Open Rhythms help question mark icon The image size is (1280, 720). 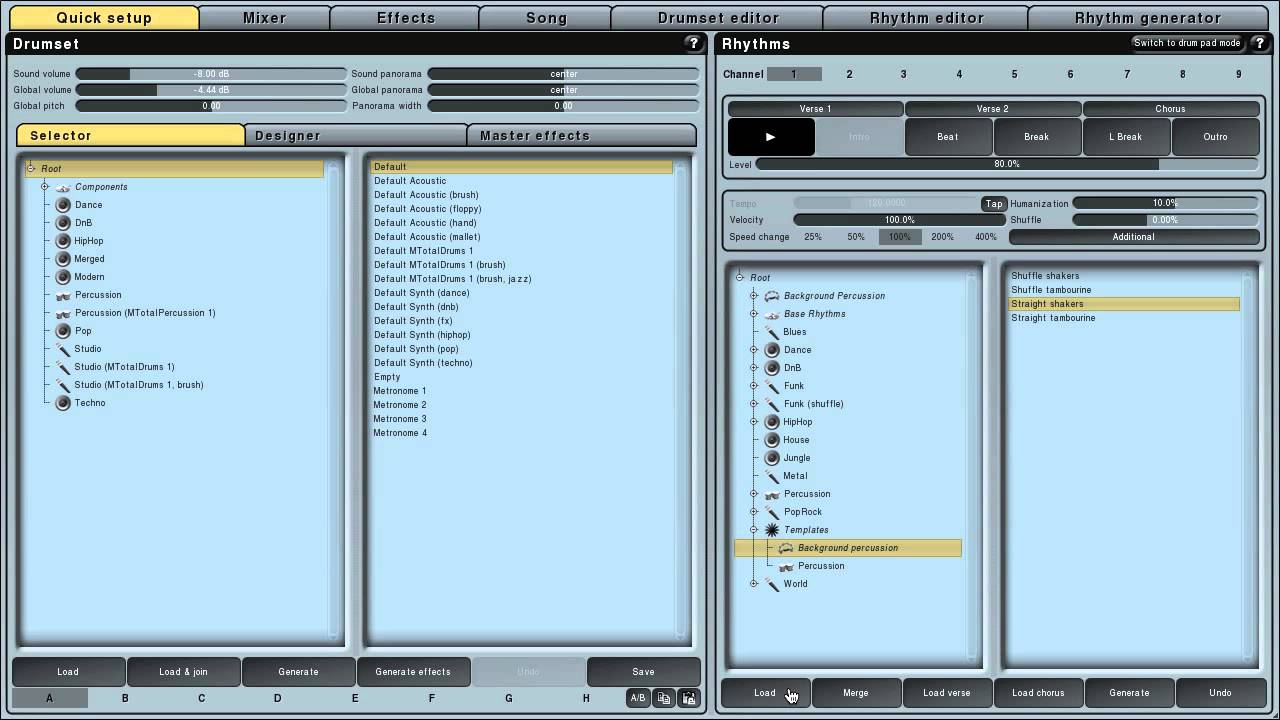coord(1259,43)
